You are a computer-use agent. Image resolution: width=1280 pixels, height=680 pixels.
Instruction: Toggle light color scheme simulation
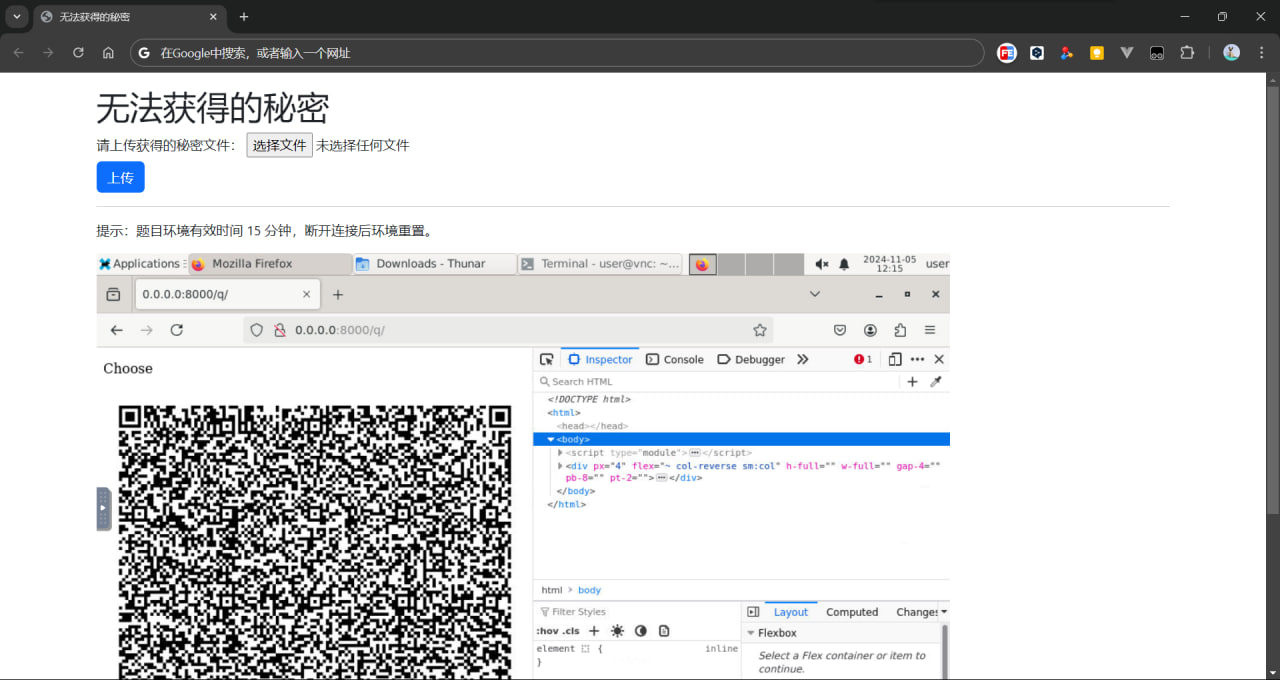617,631
